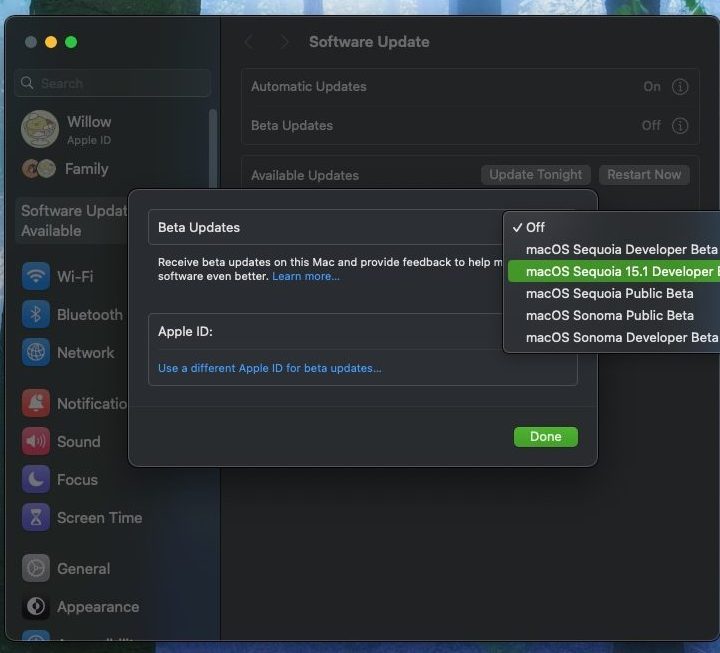Click the Automatic Updates On value

652,86
